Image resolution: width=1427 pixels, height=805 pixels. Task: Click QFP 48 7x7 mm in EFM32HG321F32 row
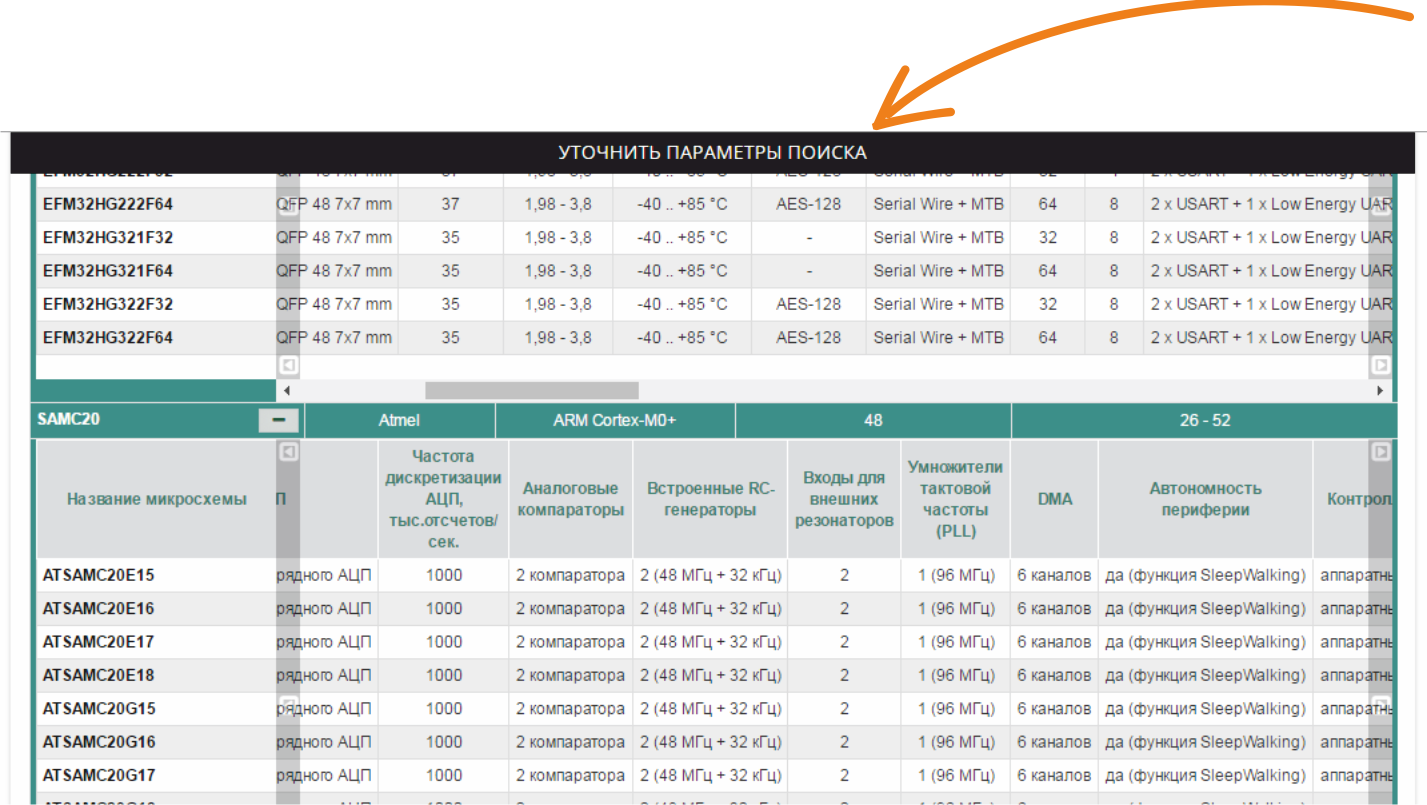tap(335, 238)
